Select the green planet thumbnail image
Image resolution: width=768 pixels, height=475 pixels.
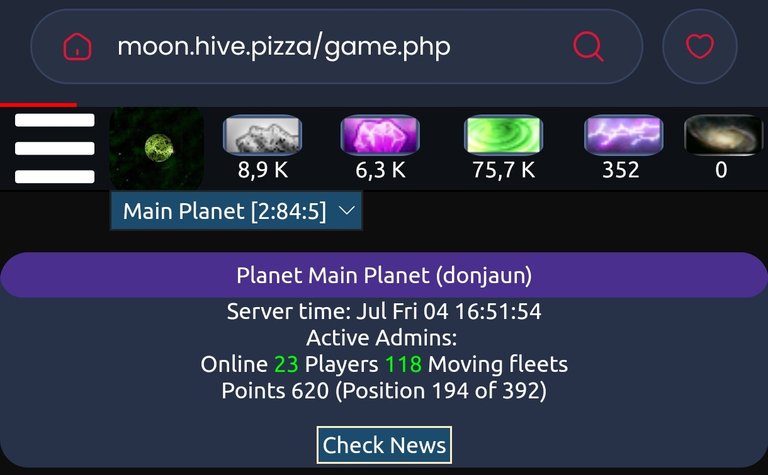tap(157, 148)
